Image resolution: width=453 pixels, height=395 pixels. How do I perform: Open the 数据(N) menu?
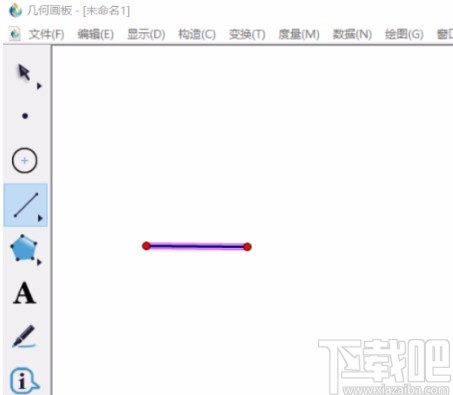coord(352,34)
